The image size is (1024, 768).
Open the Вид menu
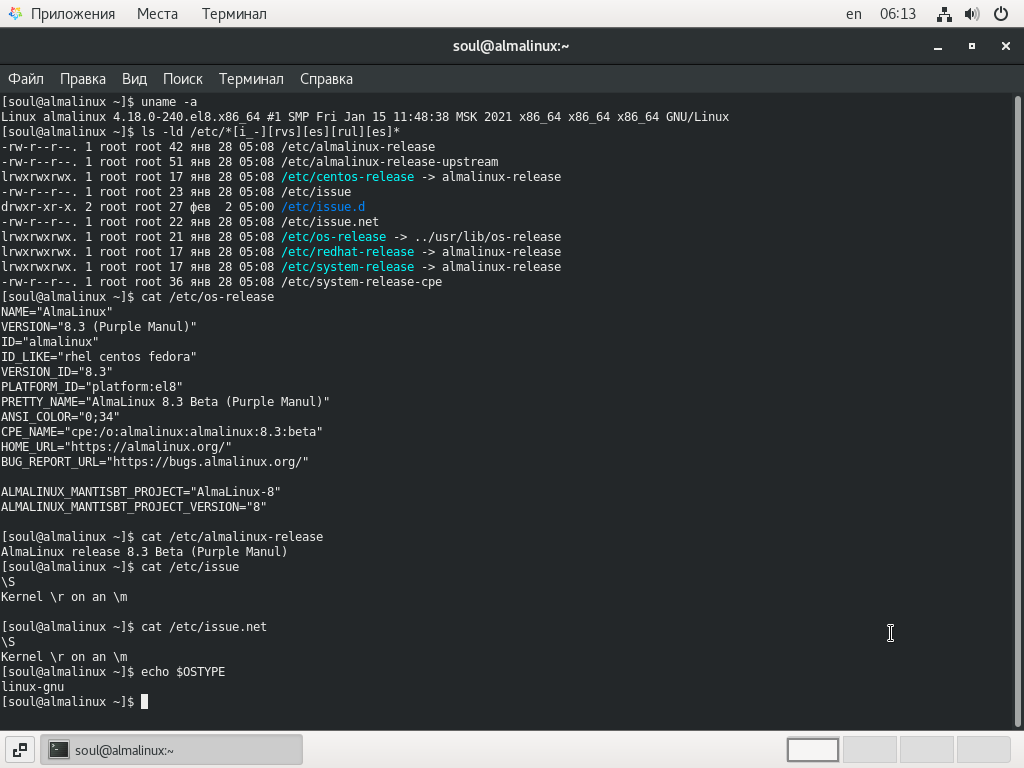tap(134, 79)
